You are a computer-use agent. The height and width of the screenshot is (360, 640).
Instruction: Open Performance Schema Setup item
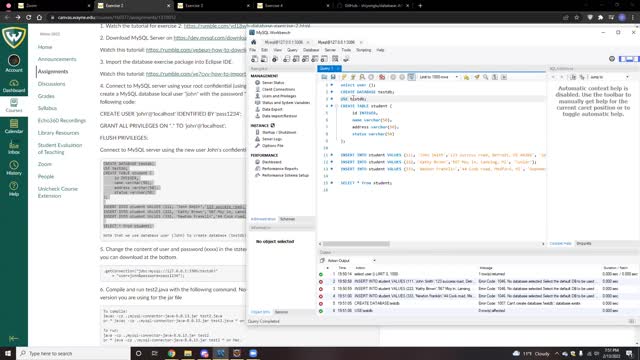click(x=285, y=176)
